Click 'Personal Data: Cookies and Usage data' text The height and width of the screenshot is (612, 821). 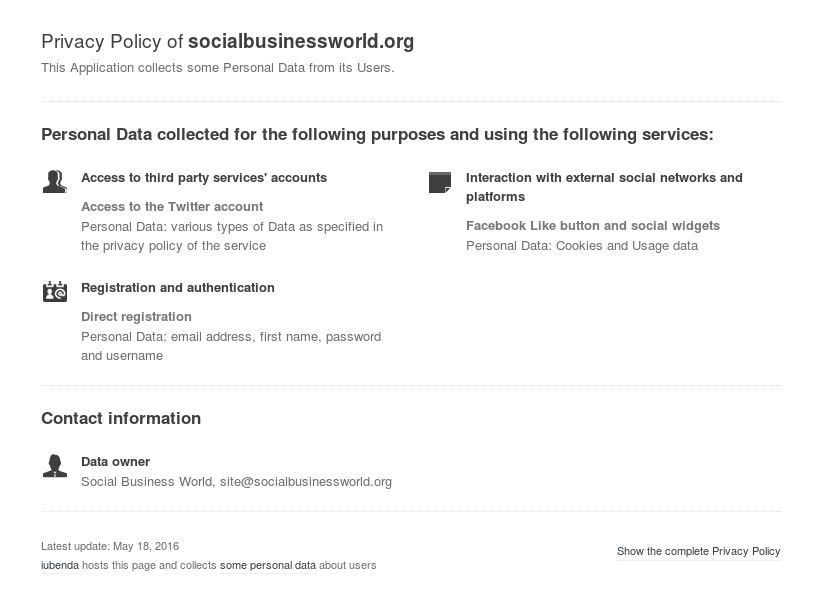[582, 246]
